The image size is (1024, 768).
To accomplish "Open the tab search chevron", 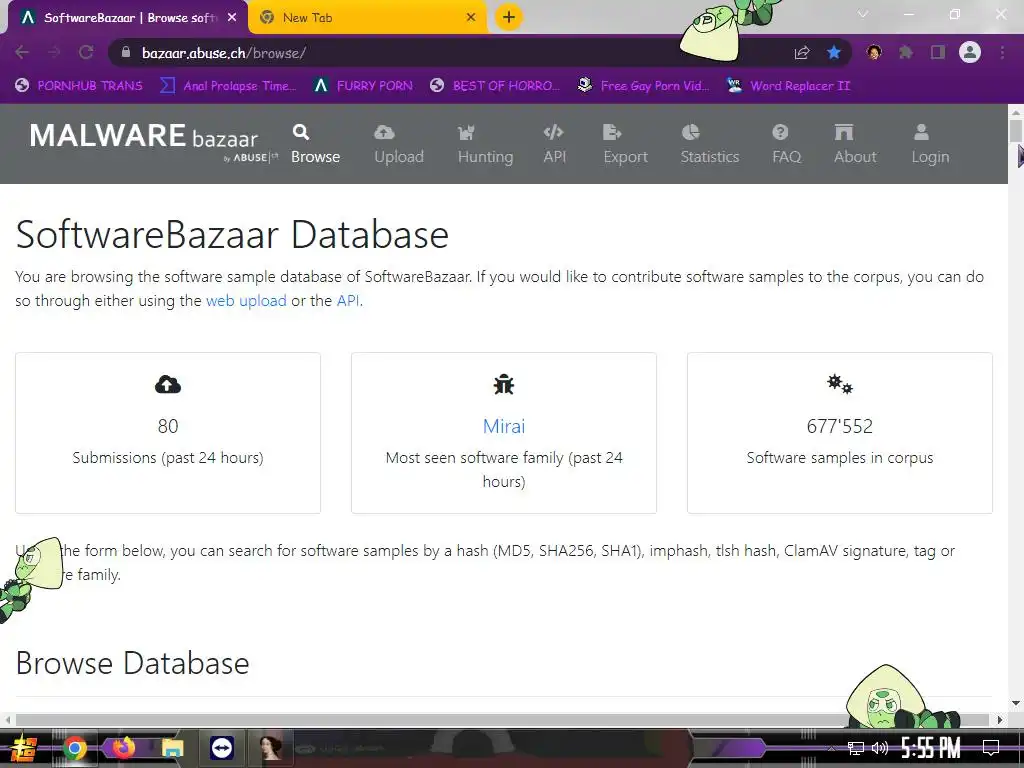I will pos(863,14).
